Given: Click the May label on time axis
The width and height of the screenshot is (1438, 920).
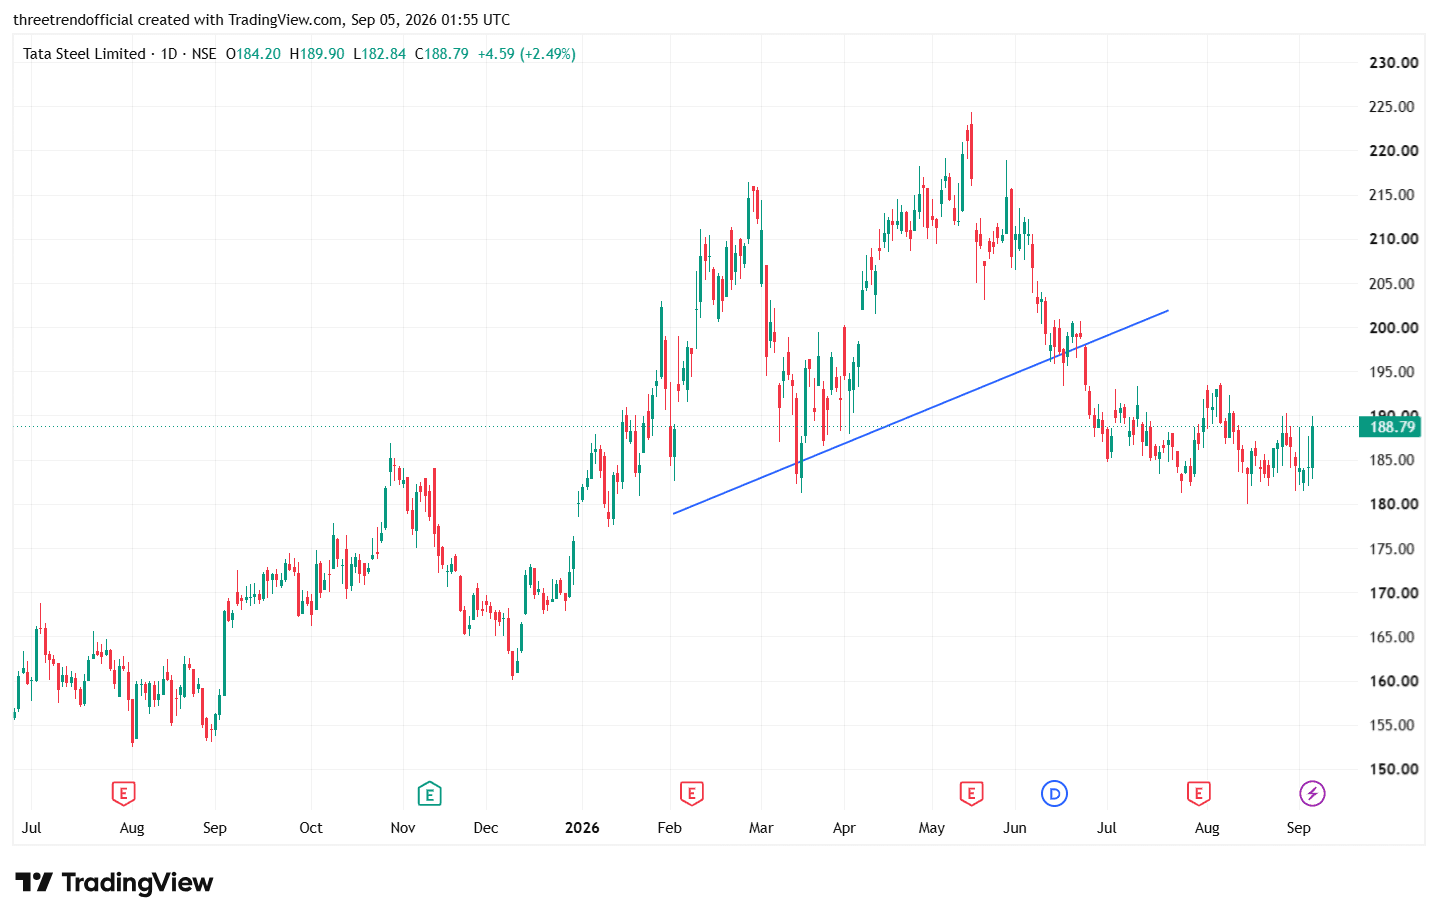Looking at the screenshot, I should pos(932,828).
